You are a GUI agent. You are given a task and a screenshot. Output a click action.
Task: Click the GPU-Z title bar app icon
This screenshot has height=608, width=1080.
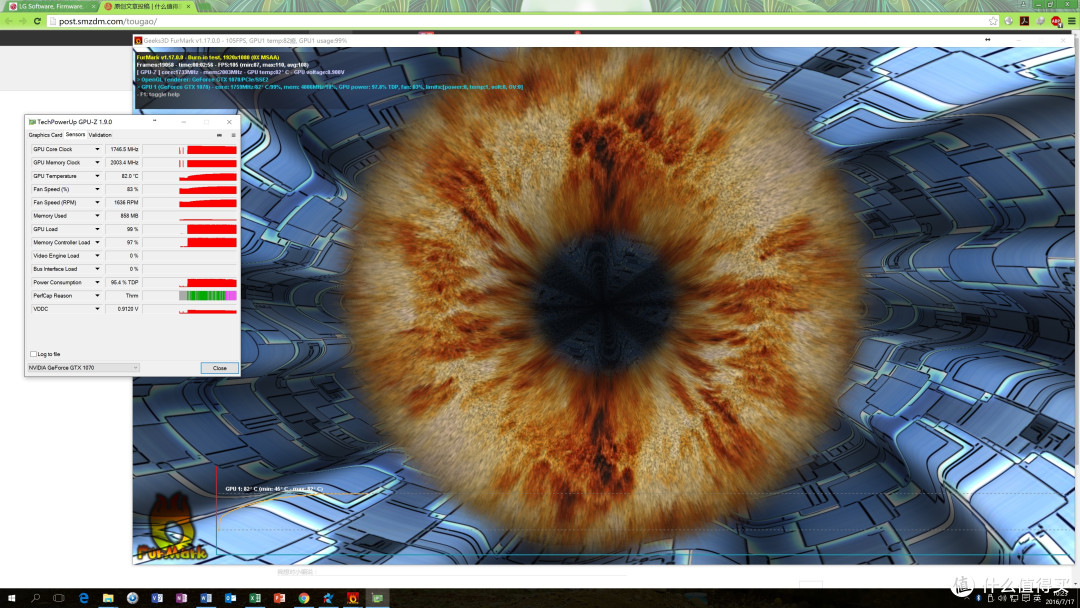(32, 122)
